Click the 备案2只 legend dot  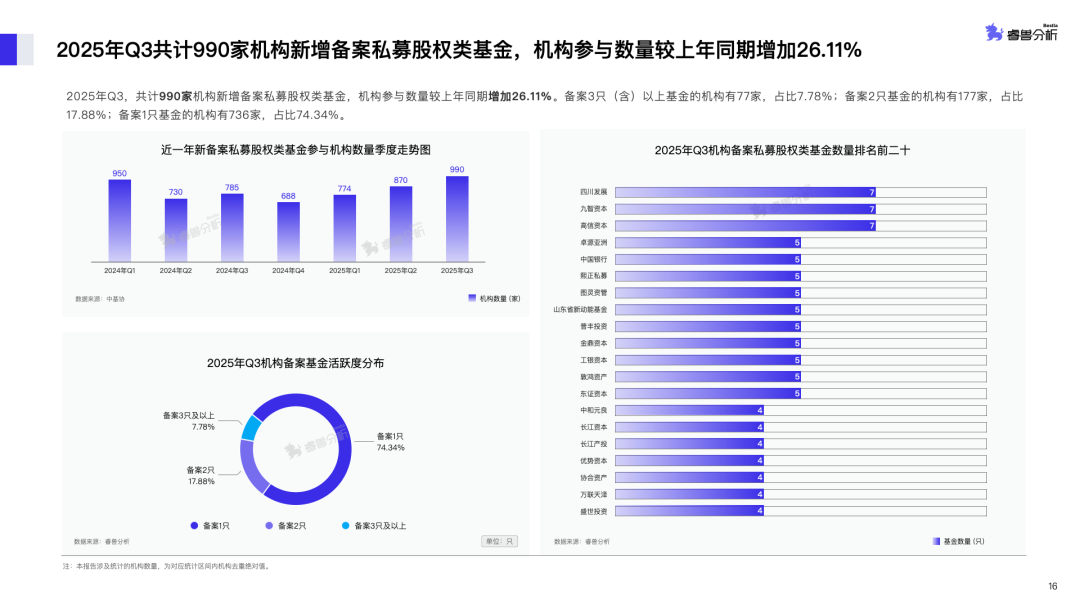click(269, 525)
